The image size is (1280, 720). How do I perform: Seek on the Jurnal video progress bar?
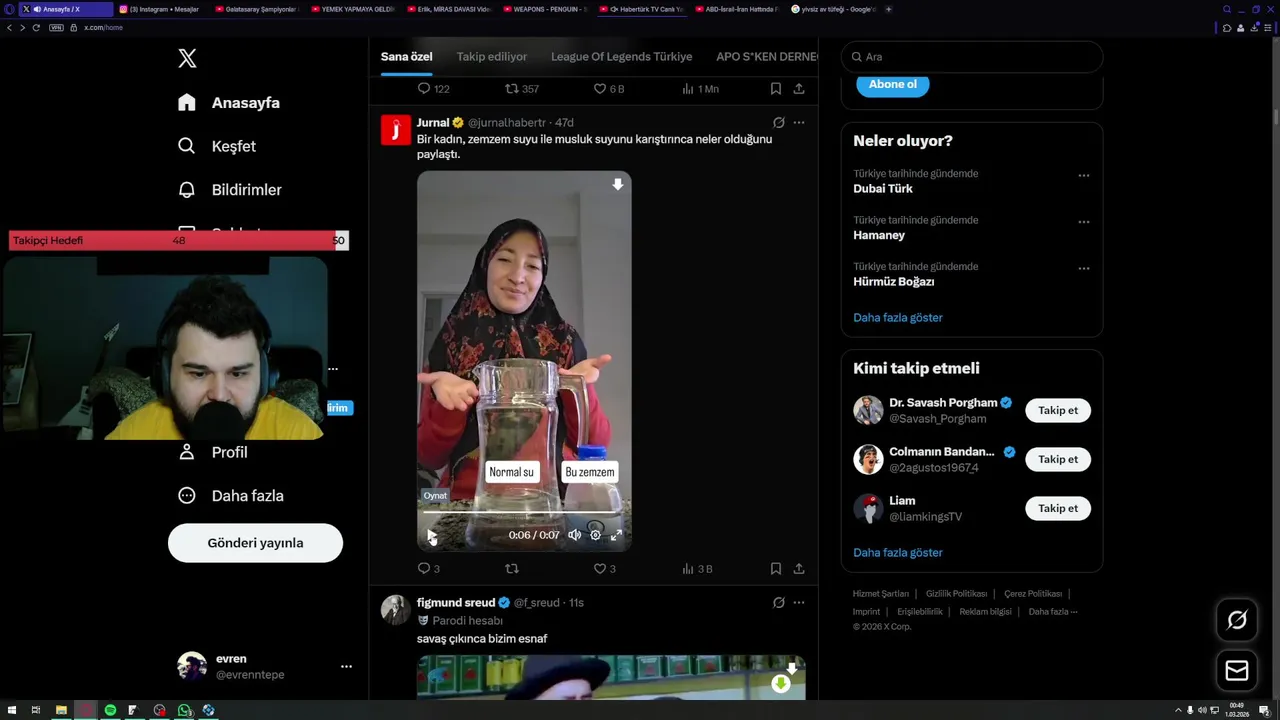pos(524,512)
